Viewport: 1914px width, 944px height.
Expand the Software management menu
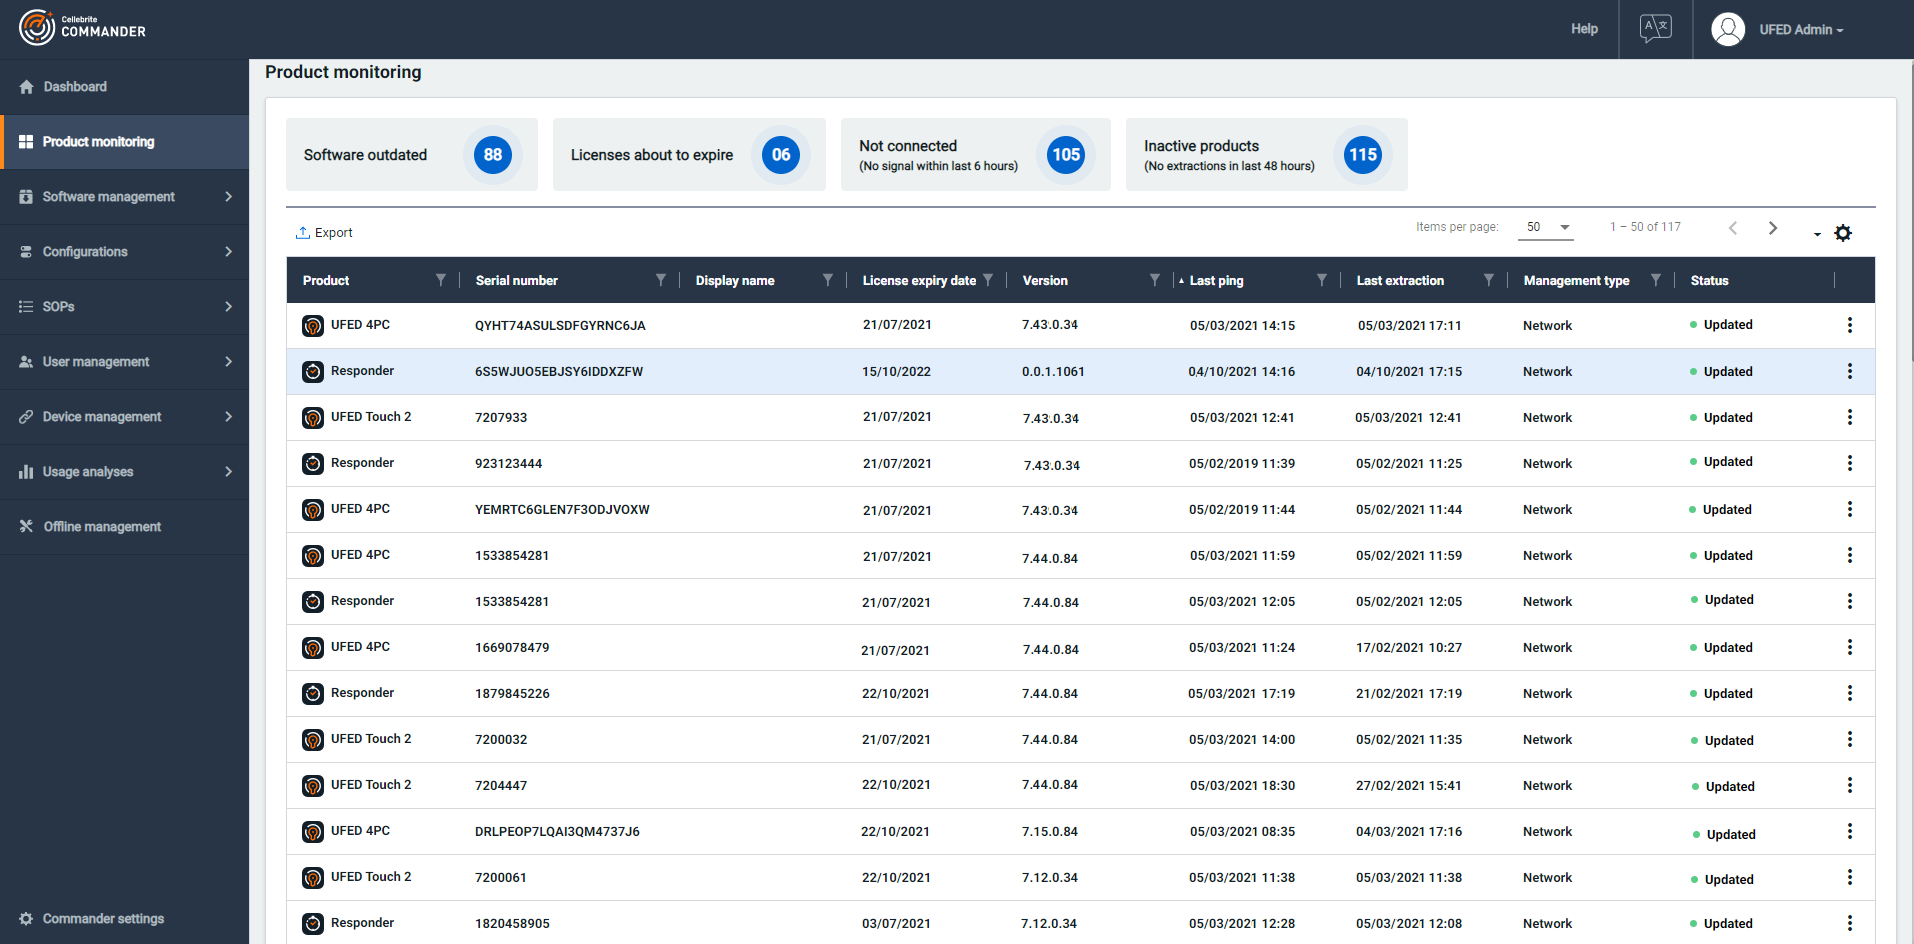point(124,197)
